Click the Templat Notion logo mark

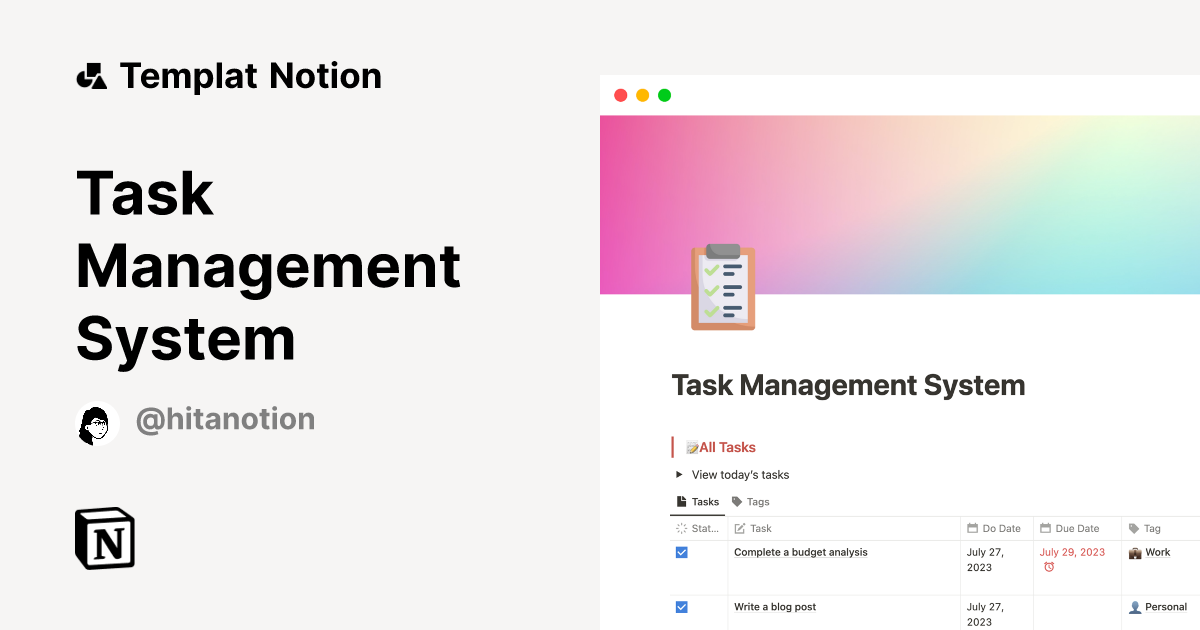91,75
